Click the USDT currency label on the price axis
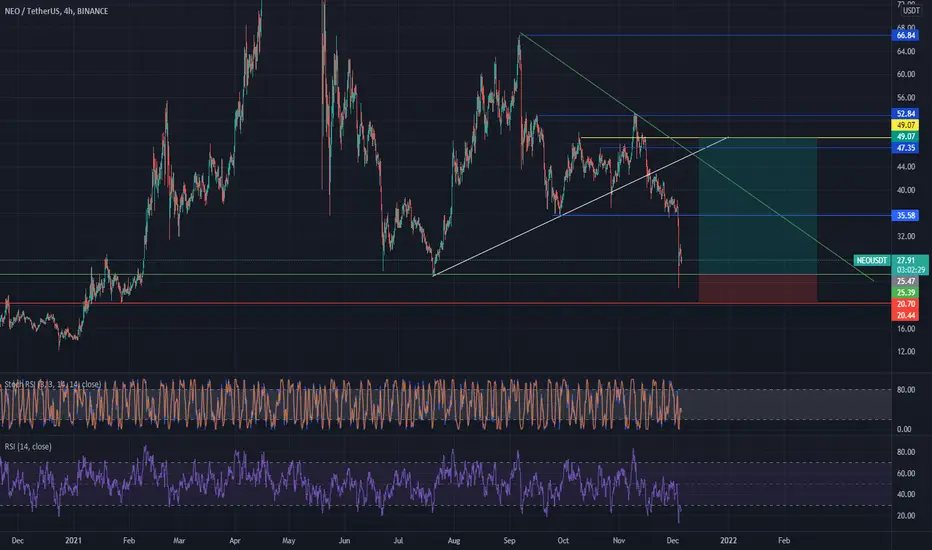Image resolution: width=932 pixels, height=550 pixels. coord(911,11)
